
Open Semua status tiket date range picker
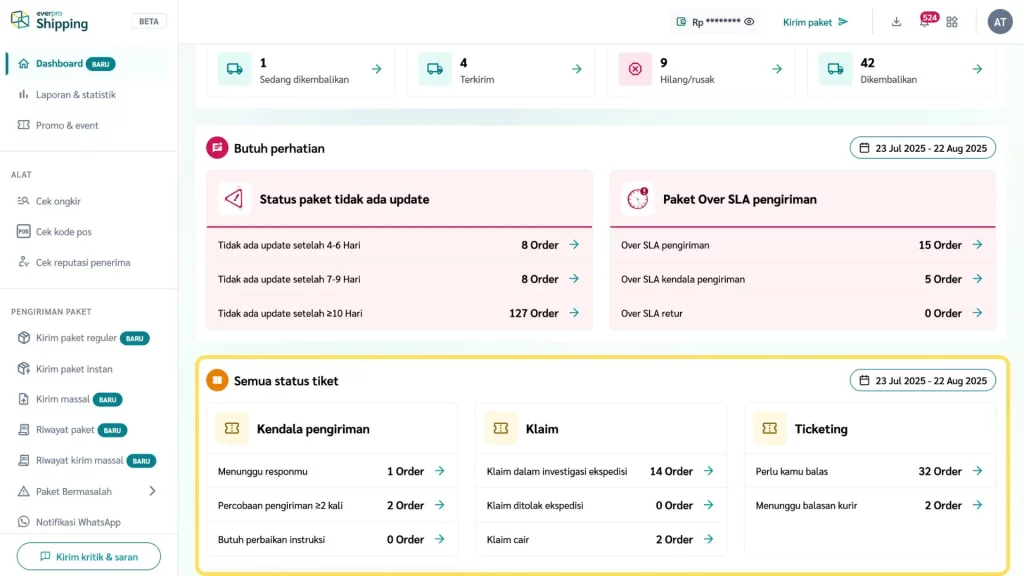coord(922,380)
